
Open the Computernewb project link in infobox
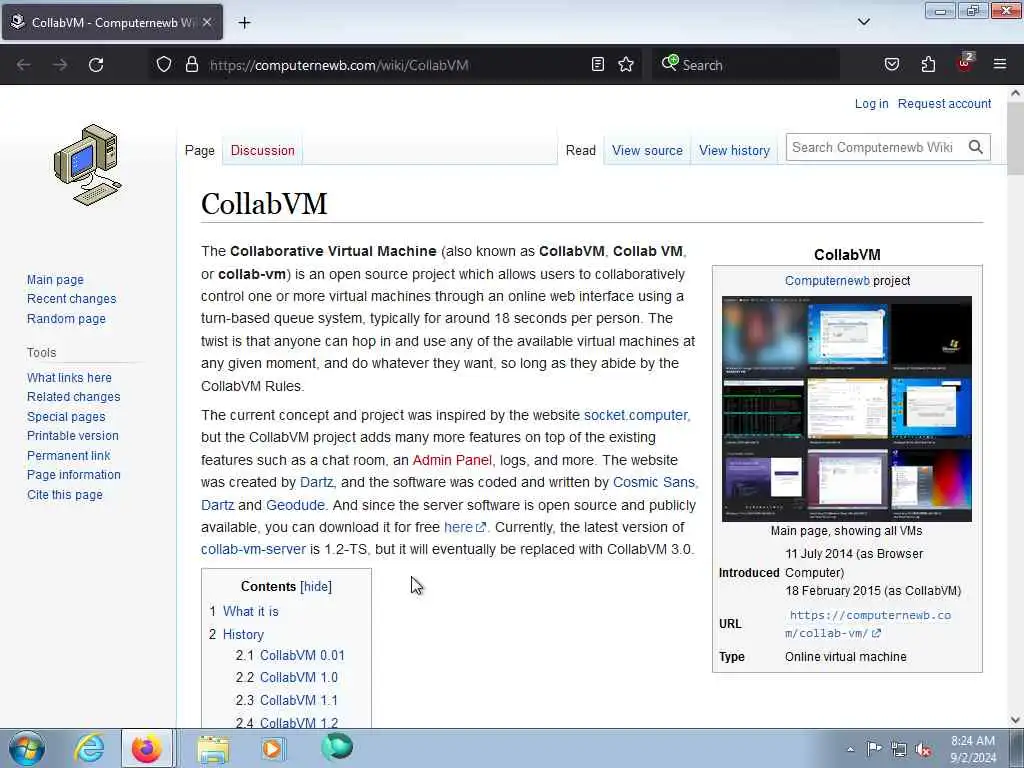[x=827, y=281]
